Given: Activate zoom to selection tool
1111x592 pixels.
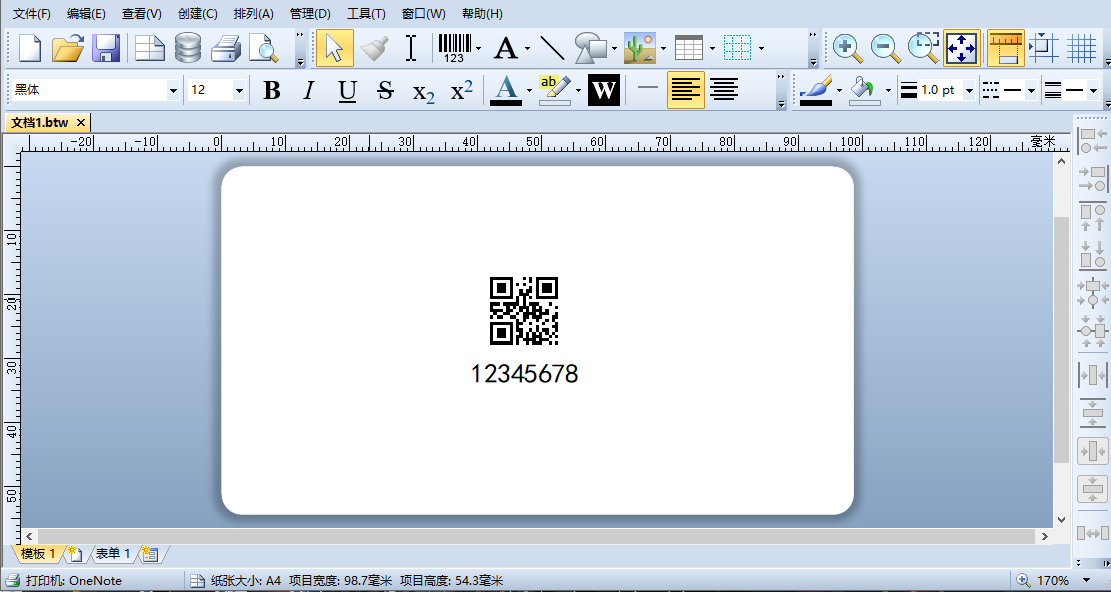Looking at the screenshot, I should pyautogui.click(x=924, y=48).
